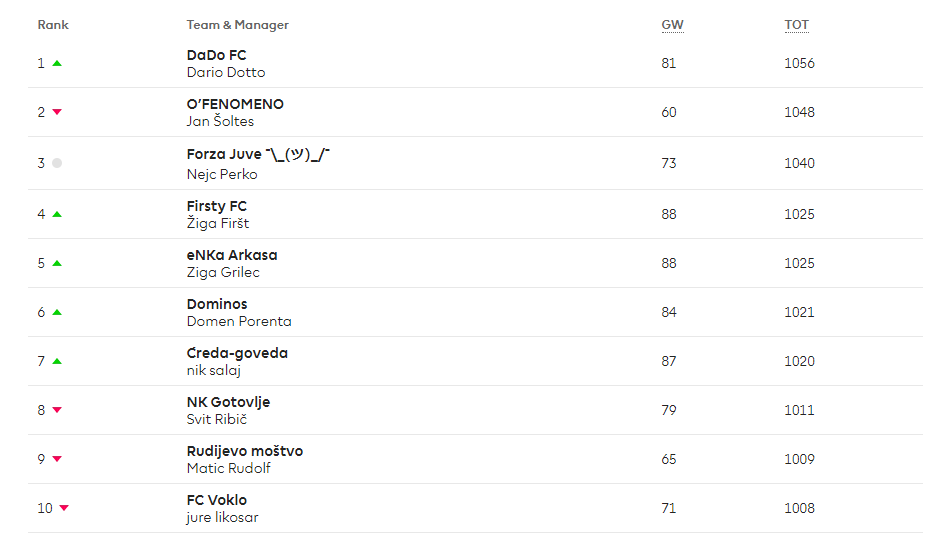Screen dimensions: 926x539
Task: Open the DaDo FC team link
Action: click(x=216, y=55)
